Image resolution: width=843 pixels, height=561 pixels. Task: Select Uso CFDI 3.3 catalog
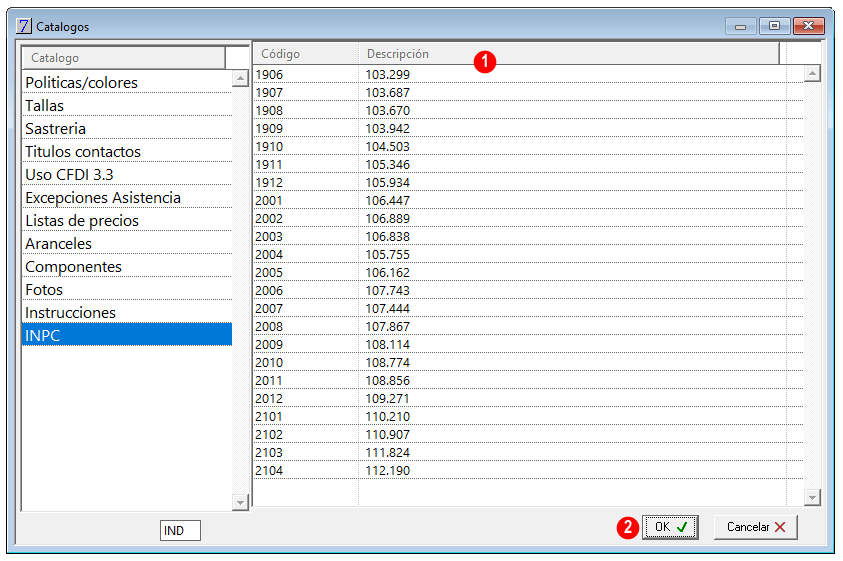(69, 175)
